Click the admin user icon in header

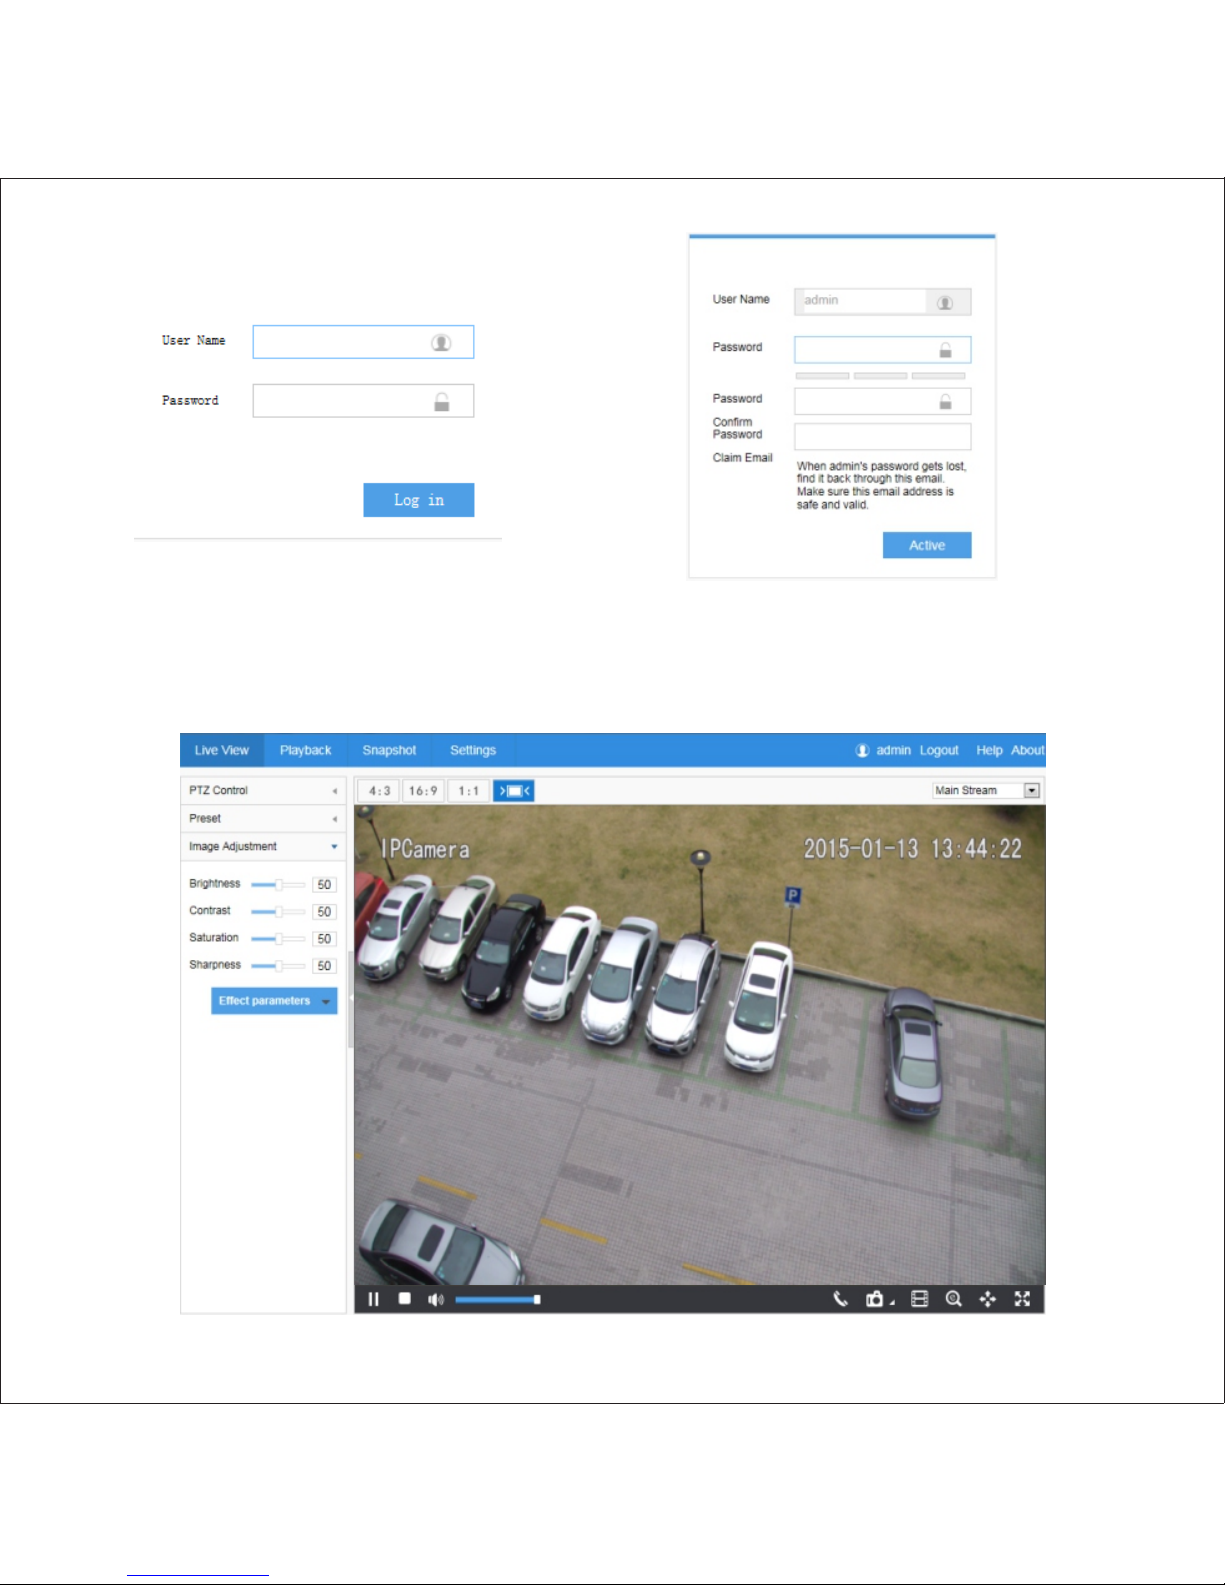862,750
